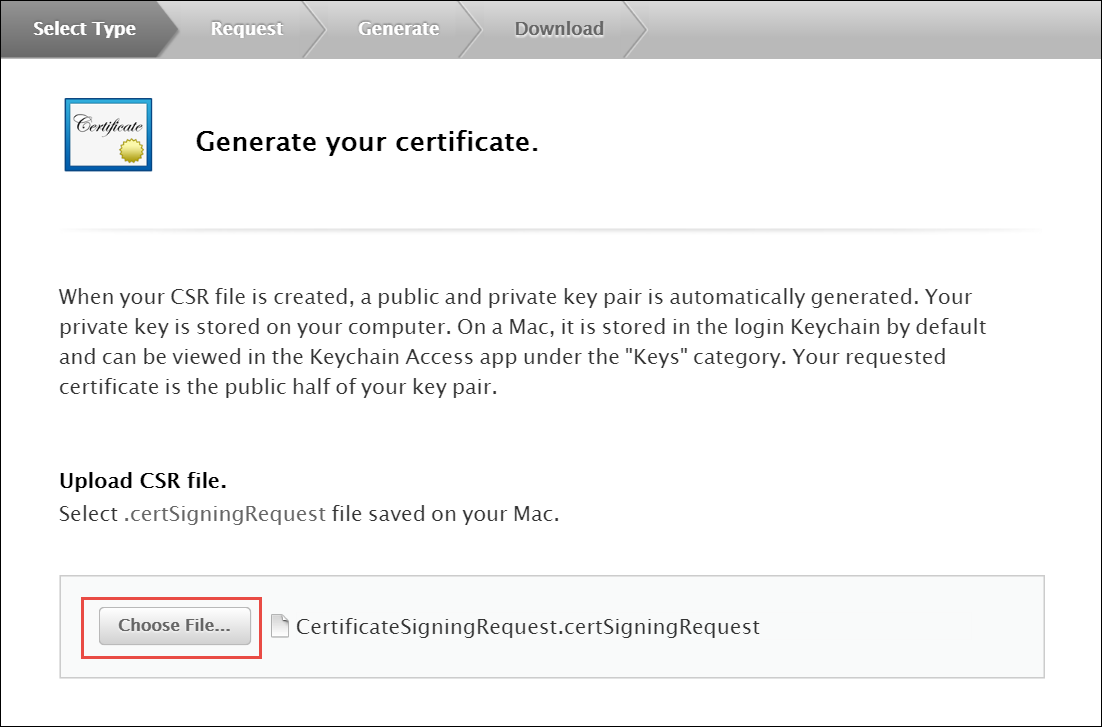Go to the Select Type step
The height and width of the screenshot is (727, 1102).
coord(84,29)
